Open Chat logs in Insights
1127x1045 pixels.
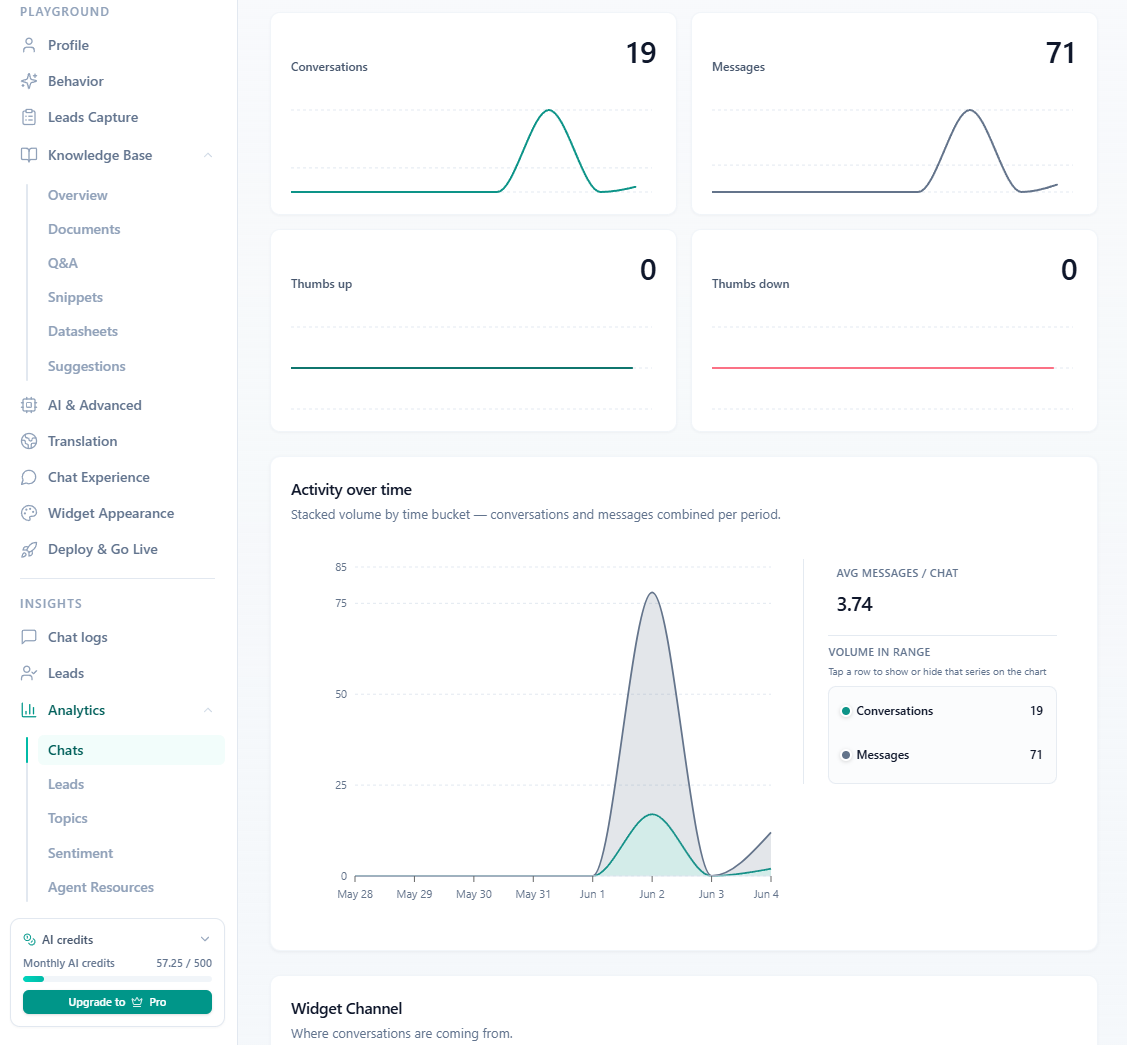tap(78, 637)
